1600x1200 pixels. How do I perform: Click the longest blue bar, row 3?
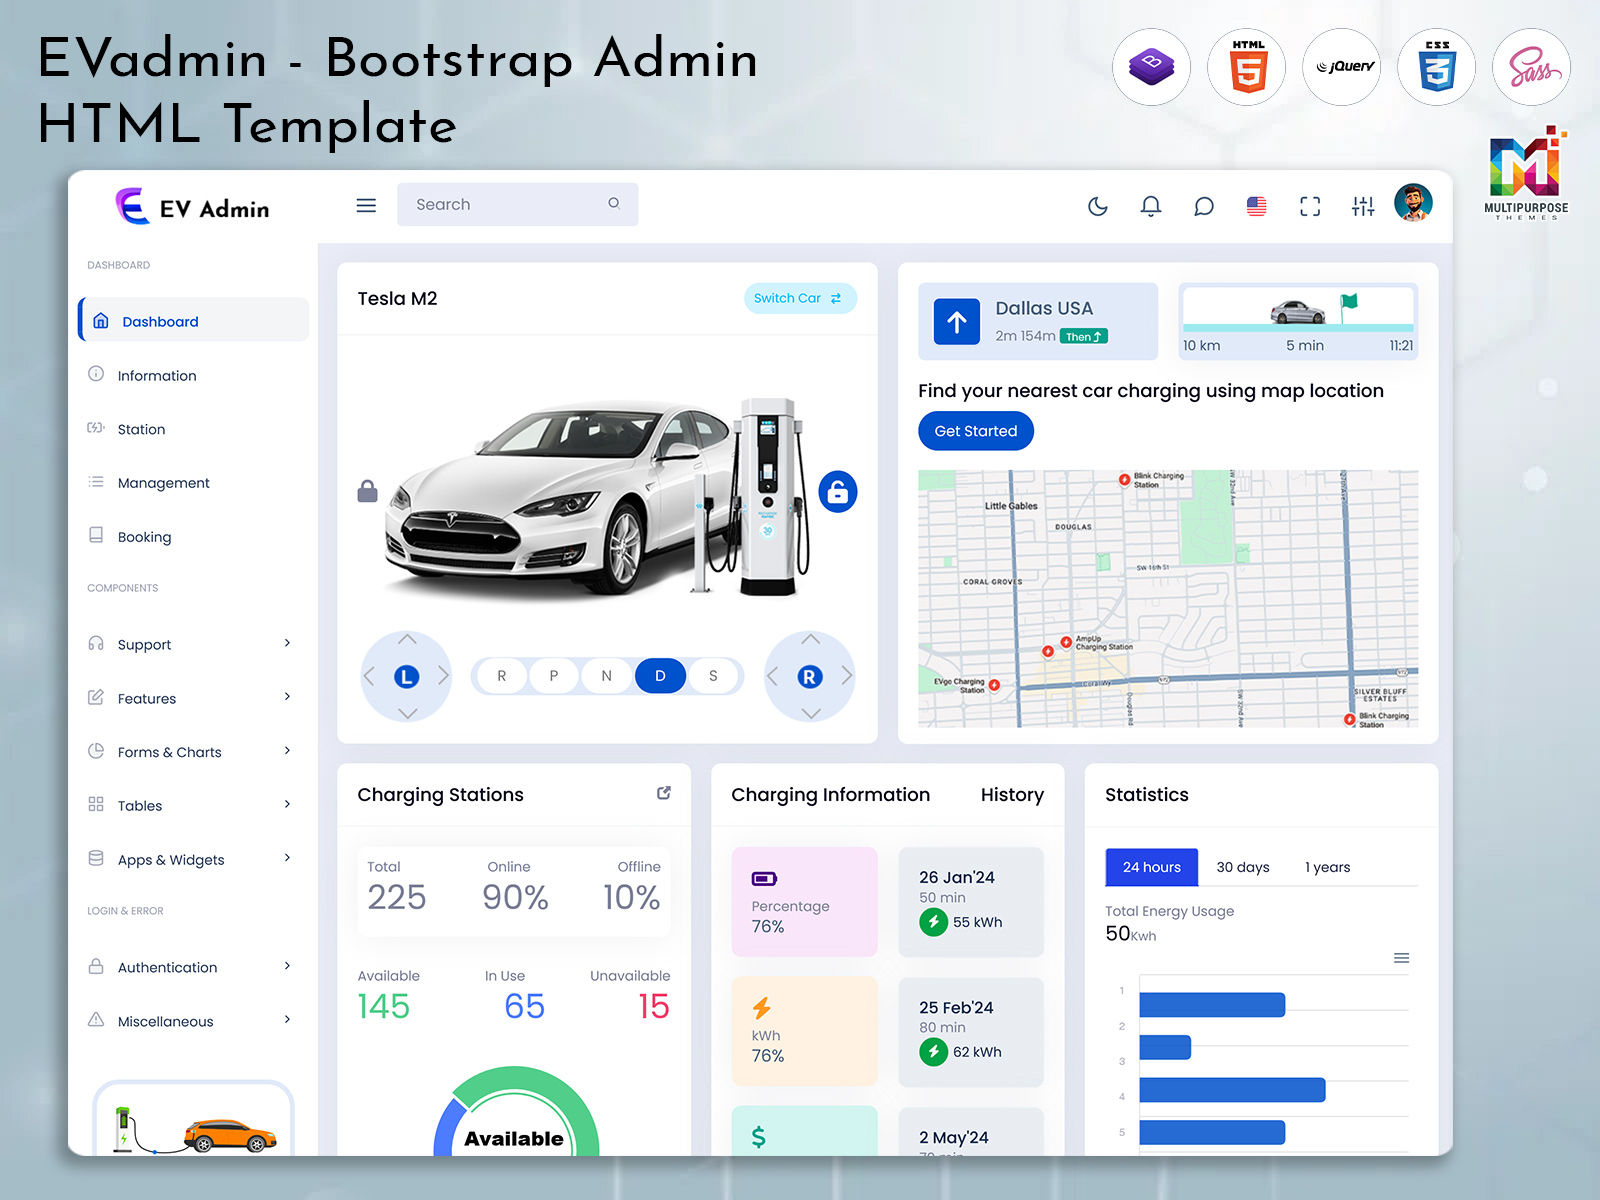point(1232,1090)
